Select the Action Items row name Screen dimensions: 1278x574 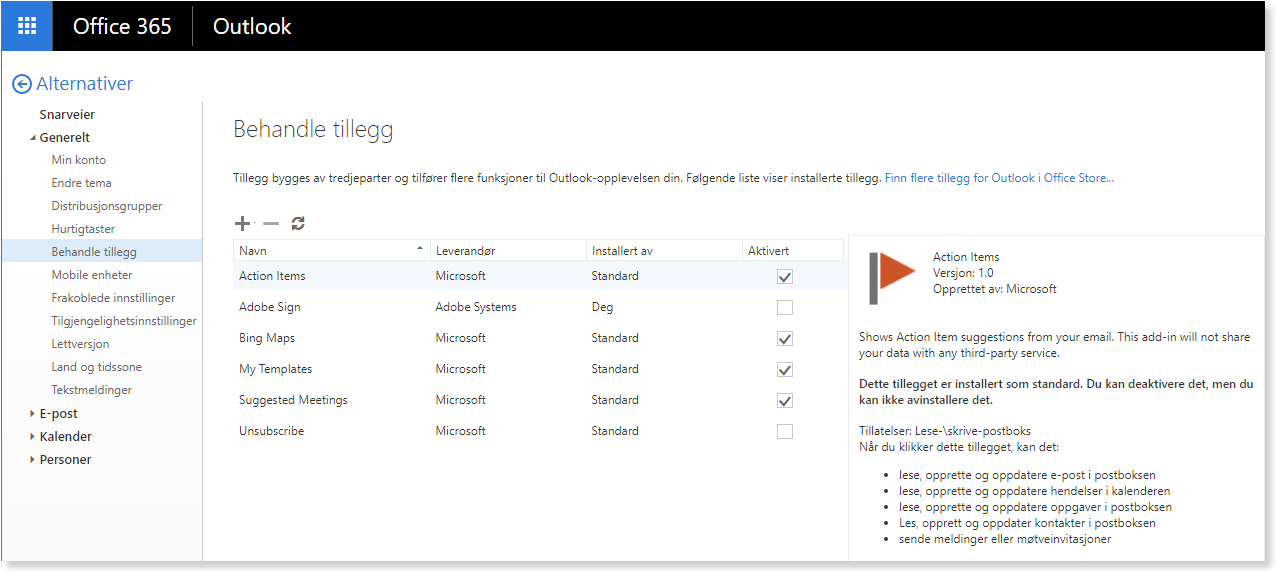coord(272,276)
